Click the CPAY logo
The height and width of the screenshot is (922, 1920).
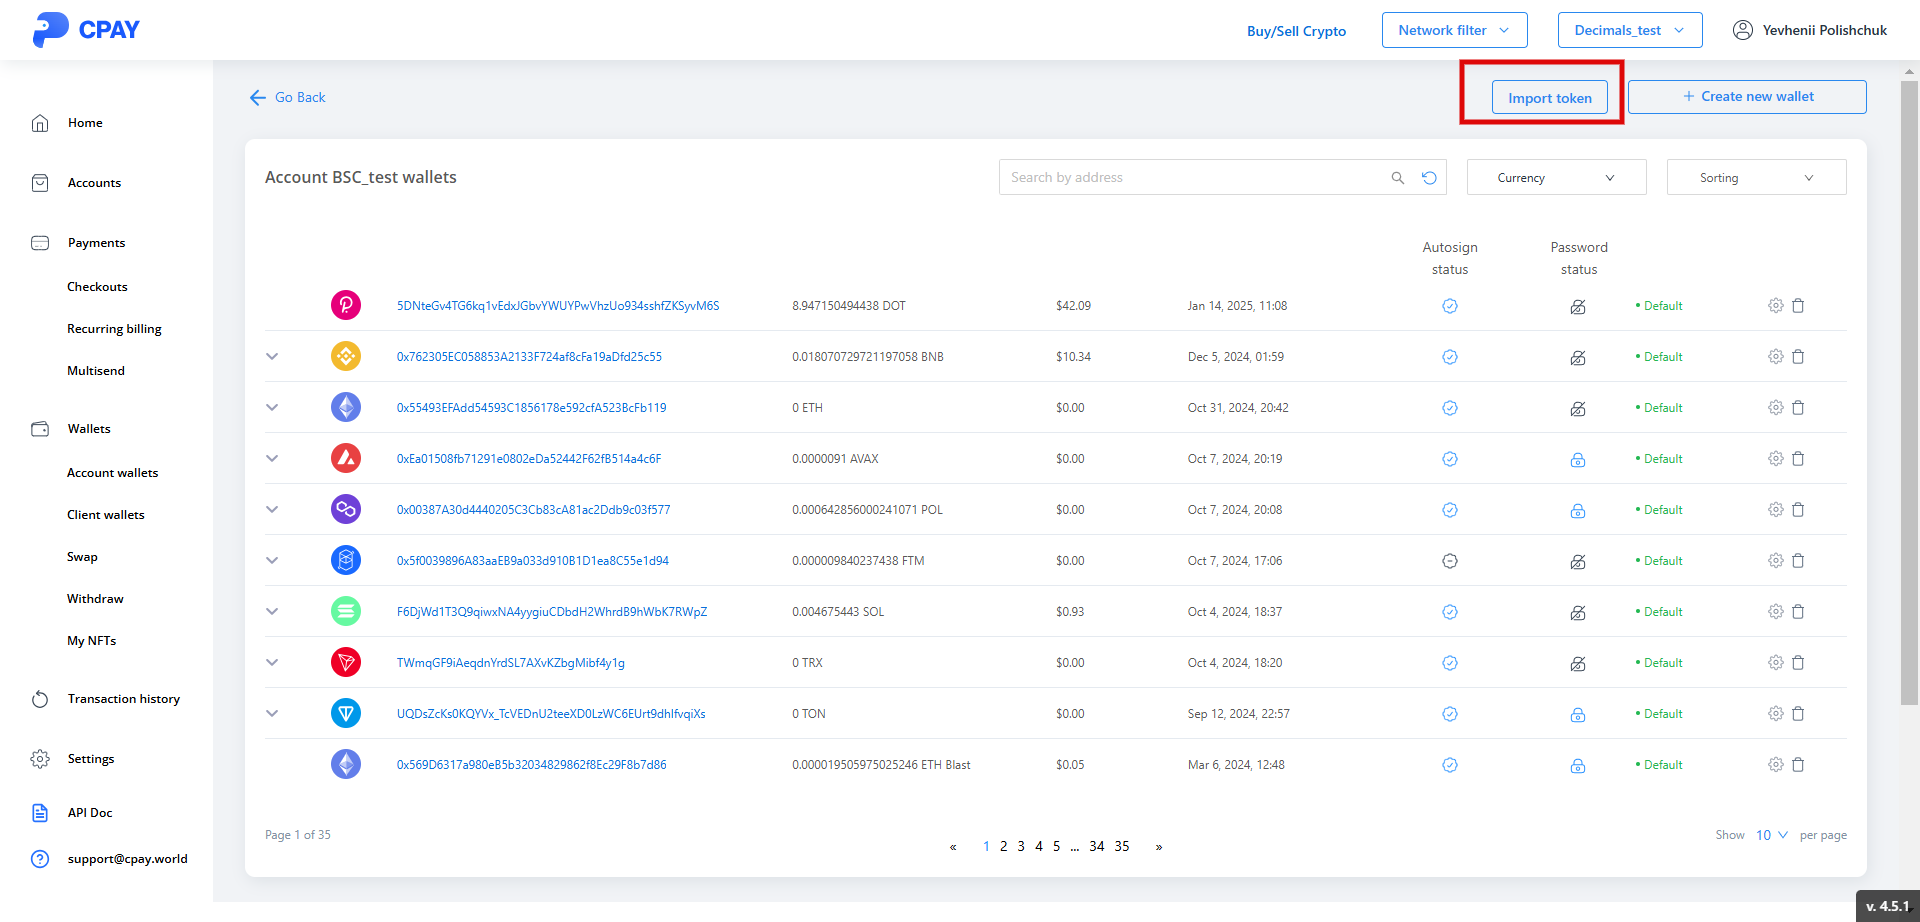[x=86, y=30]
